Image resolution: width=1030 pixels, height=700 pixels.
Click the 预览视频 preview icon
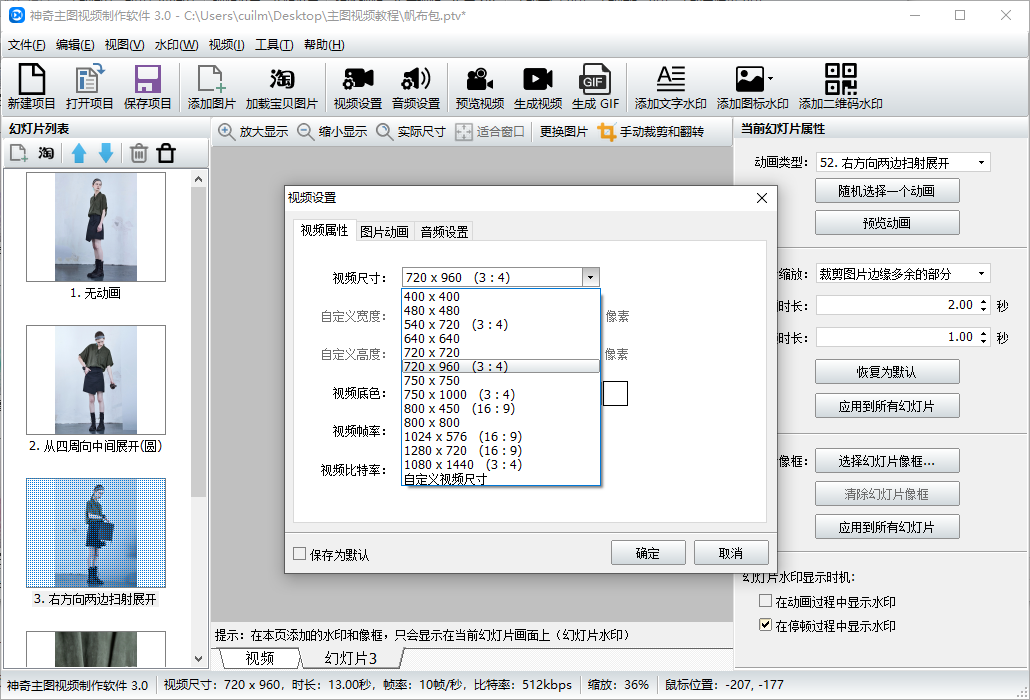(480, 86)
